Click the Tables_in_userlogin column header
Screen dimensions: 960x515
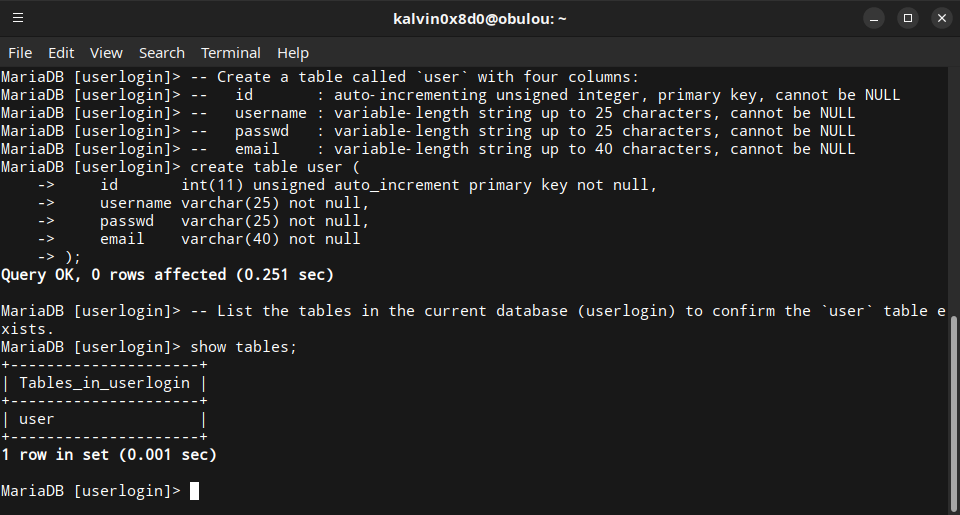coord(104,383)
